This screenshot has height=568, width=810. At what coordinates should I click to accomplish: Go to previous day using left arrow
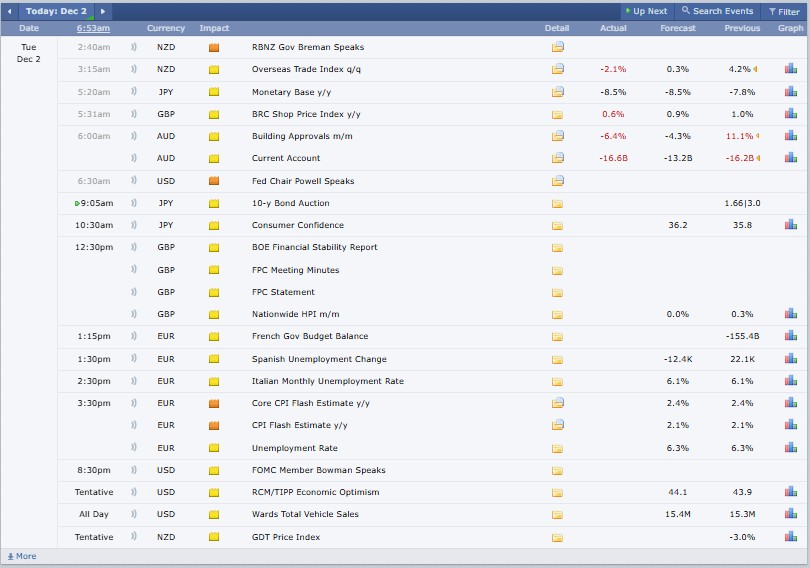click(10, 11)
